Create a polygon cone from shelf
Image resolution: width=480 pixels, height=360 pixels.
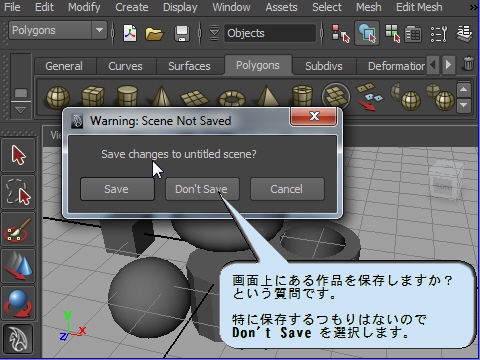tap(162, 96)
